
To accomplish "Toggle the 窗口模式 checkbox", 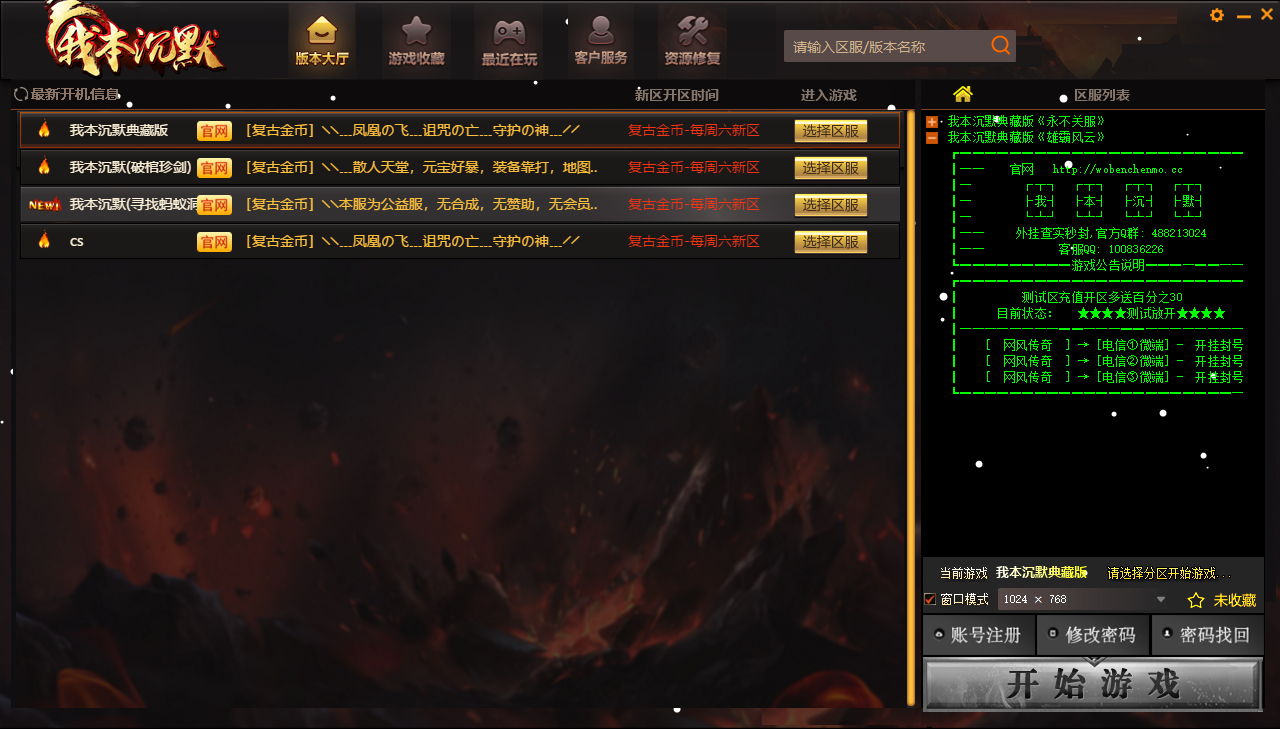I will click(930, 599).
